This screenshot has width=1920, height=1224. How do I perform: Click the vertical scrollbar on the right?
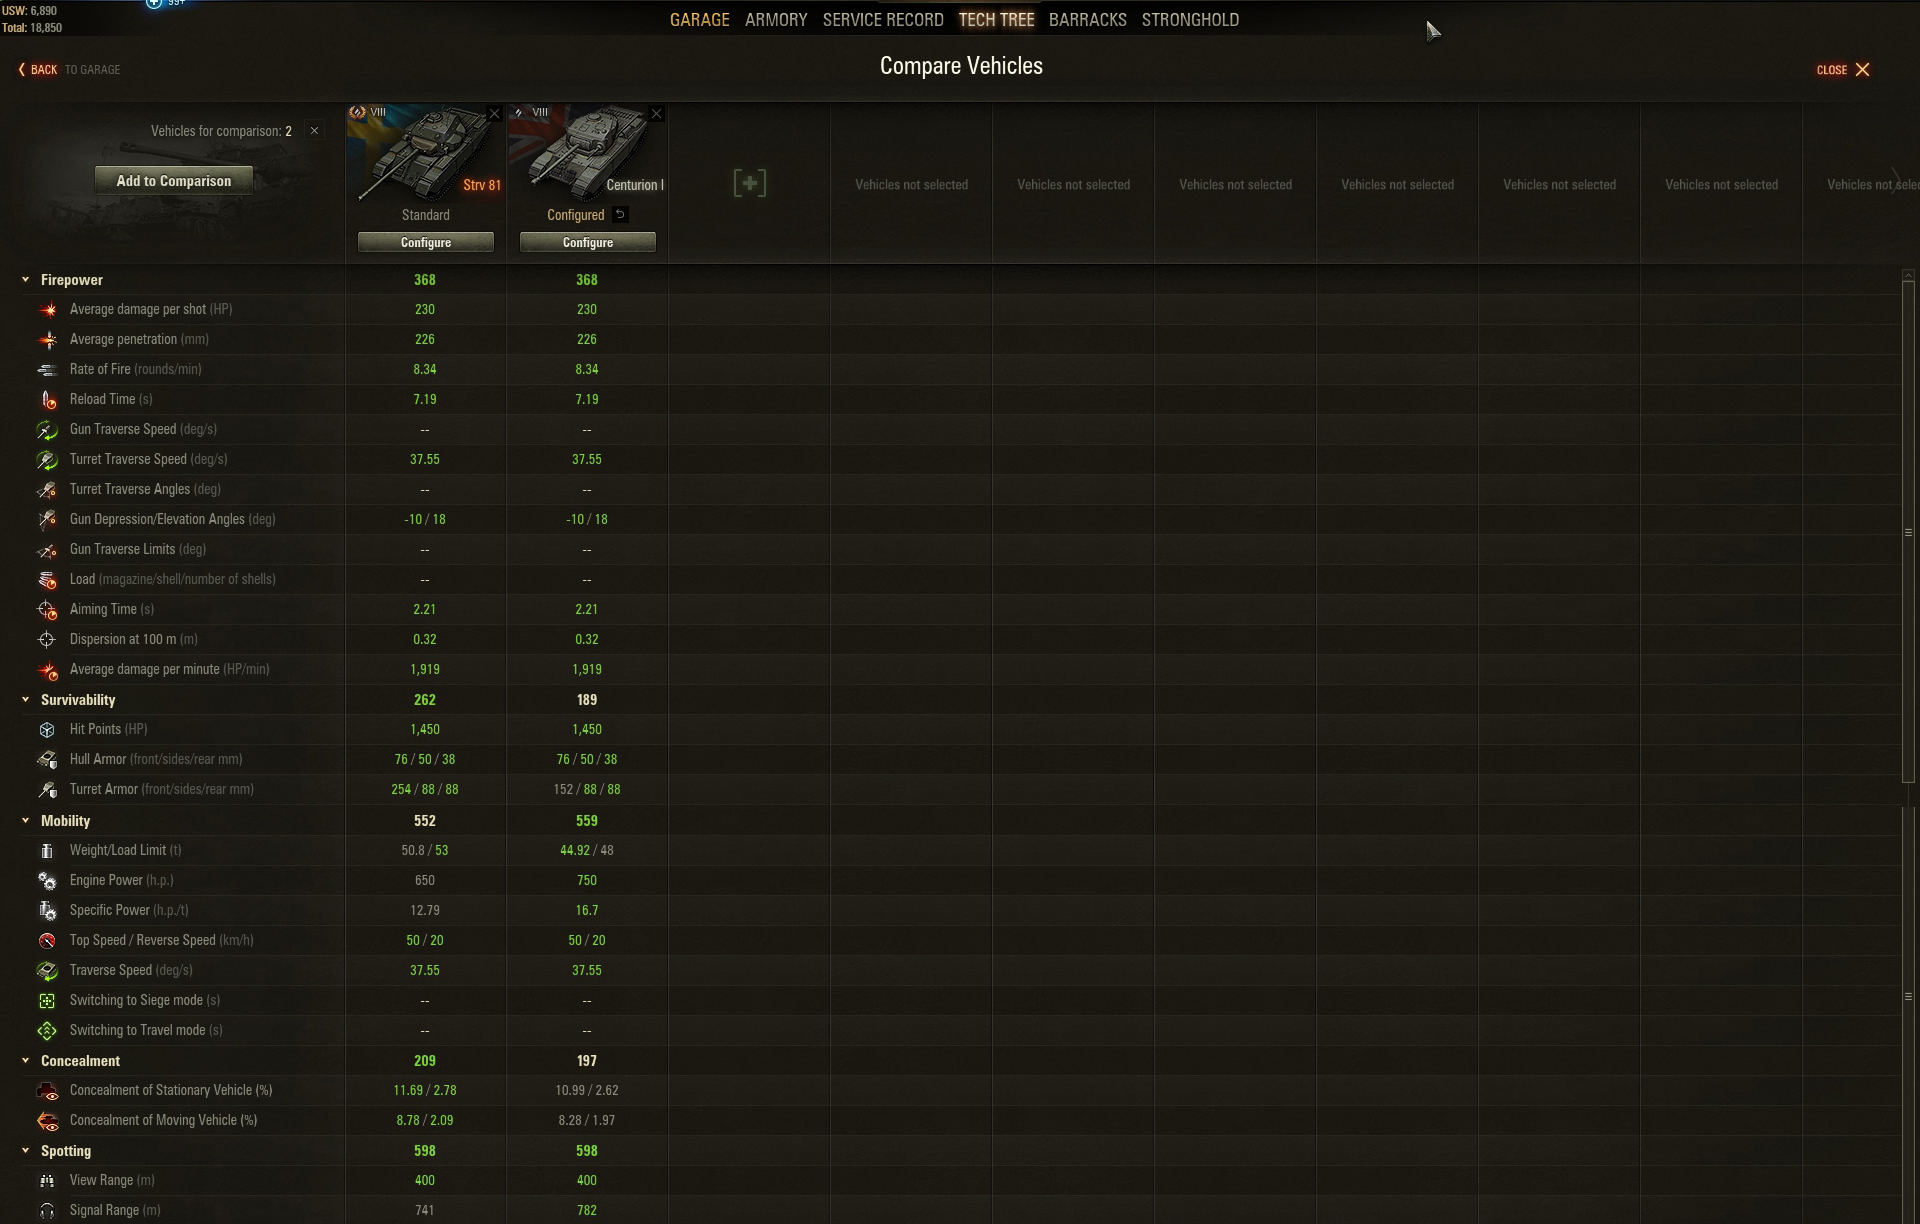1908,530
